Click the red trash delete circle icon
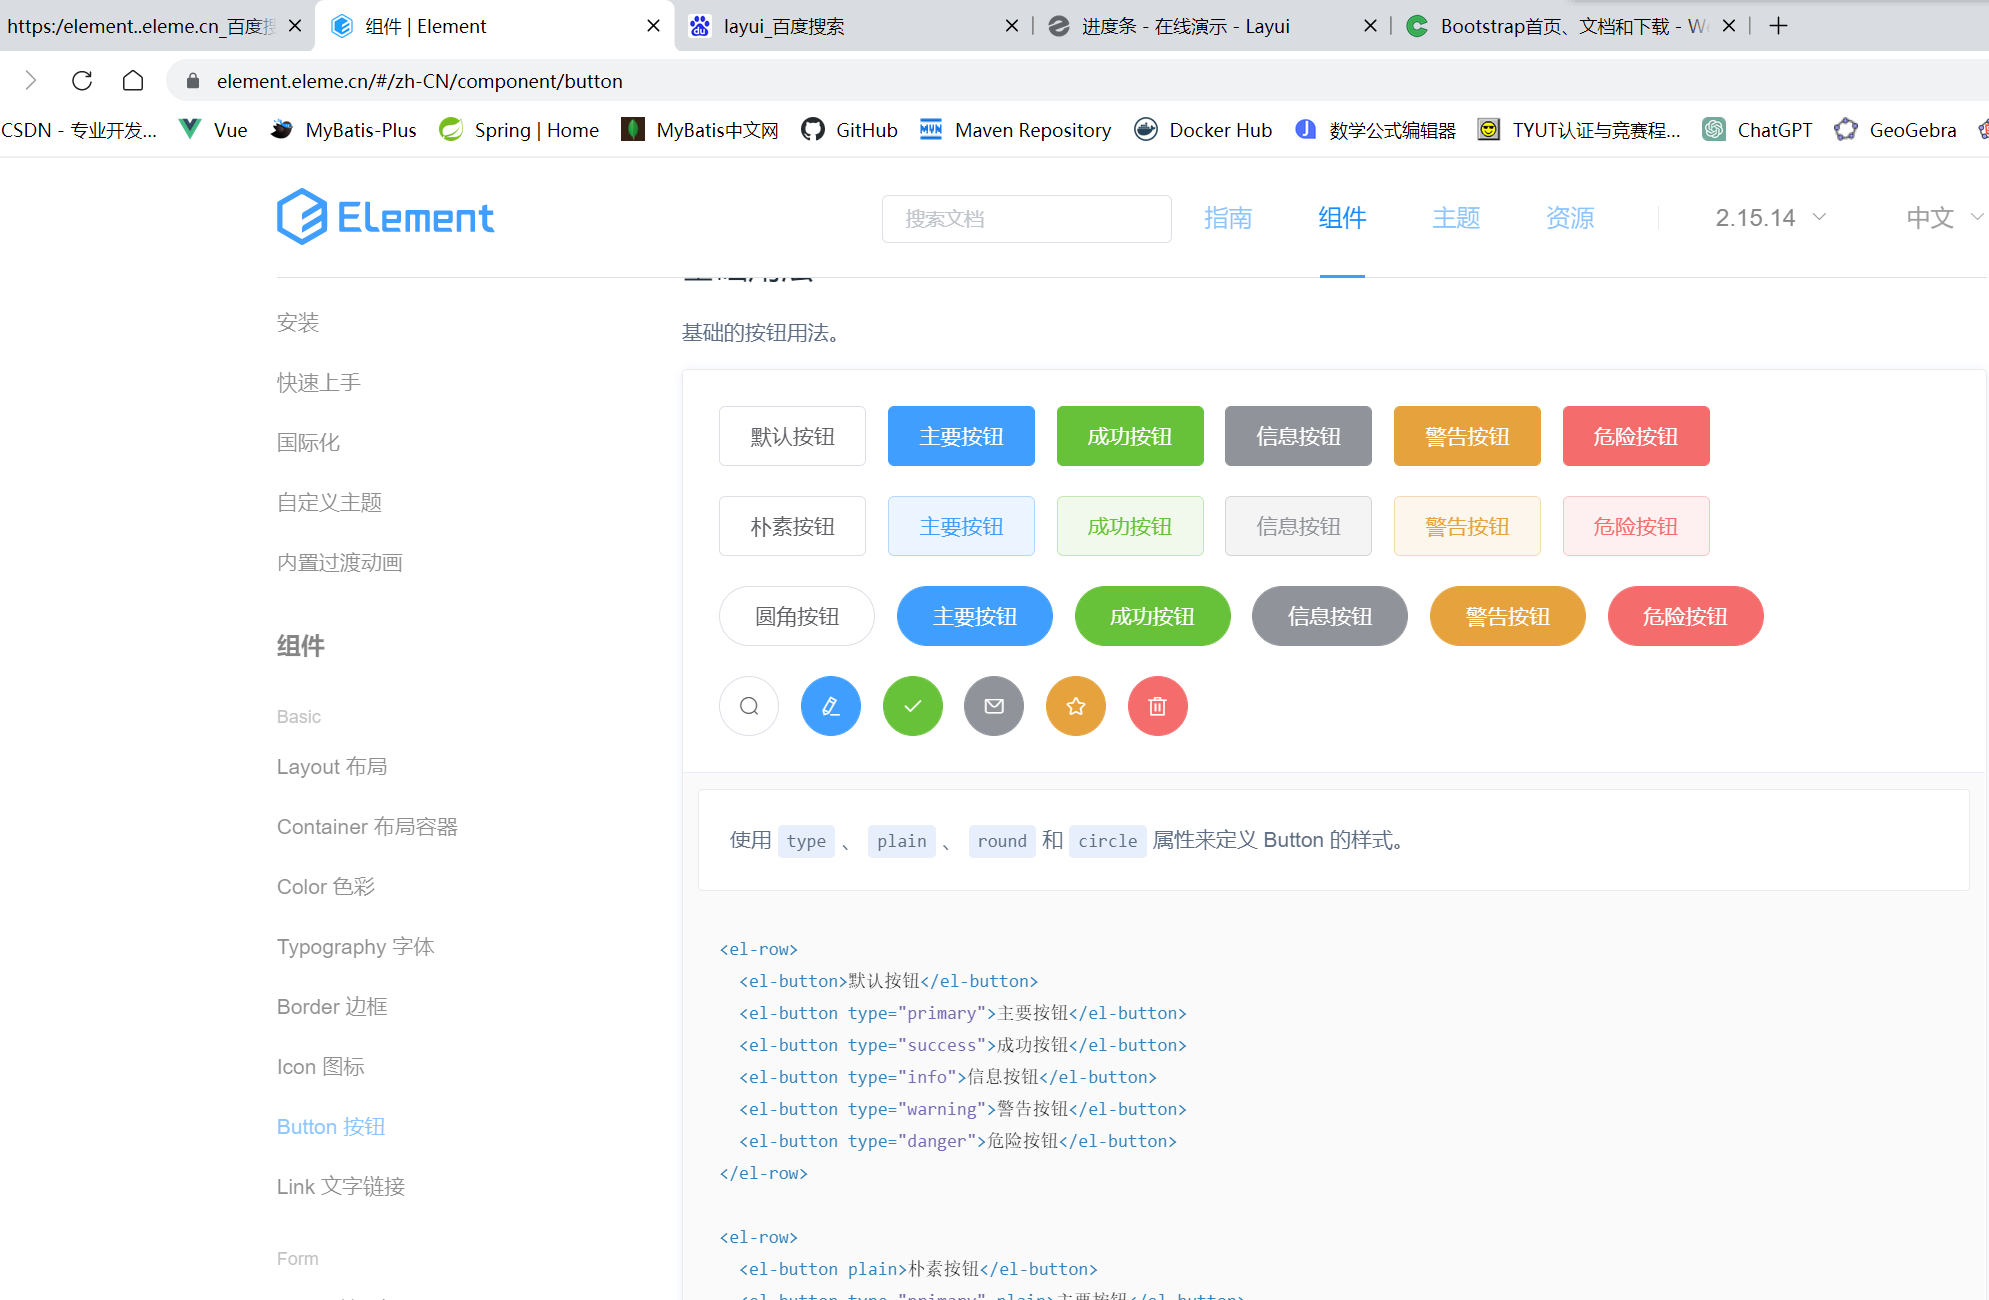1989x1300 pixels. tap(1157, 706)
